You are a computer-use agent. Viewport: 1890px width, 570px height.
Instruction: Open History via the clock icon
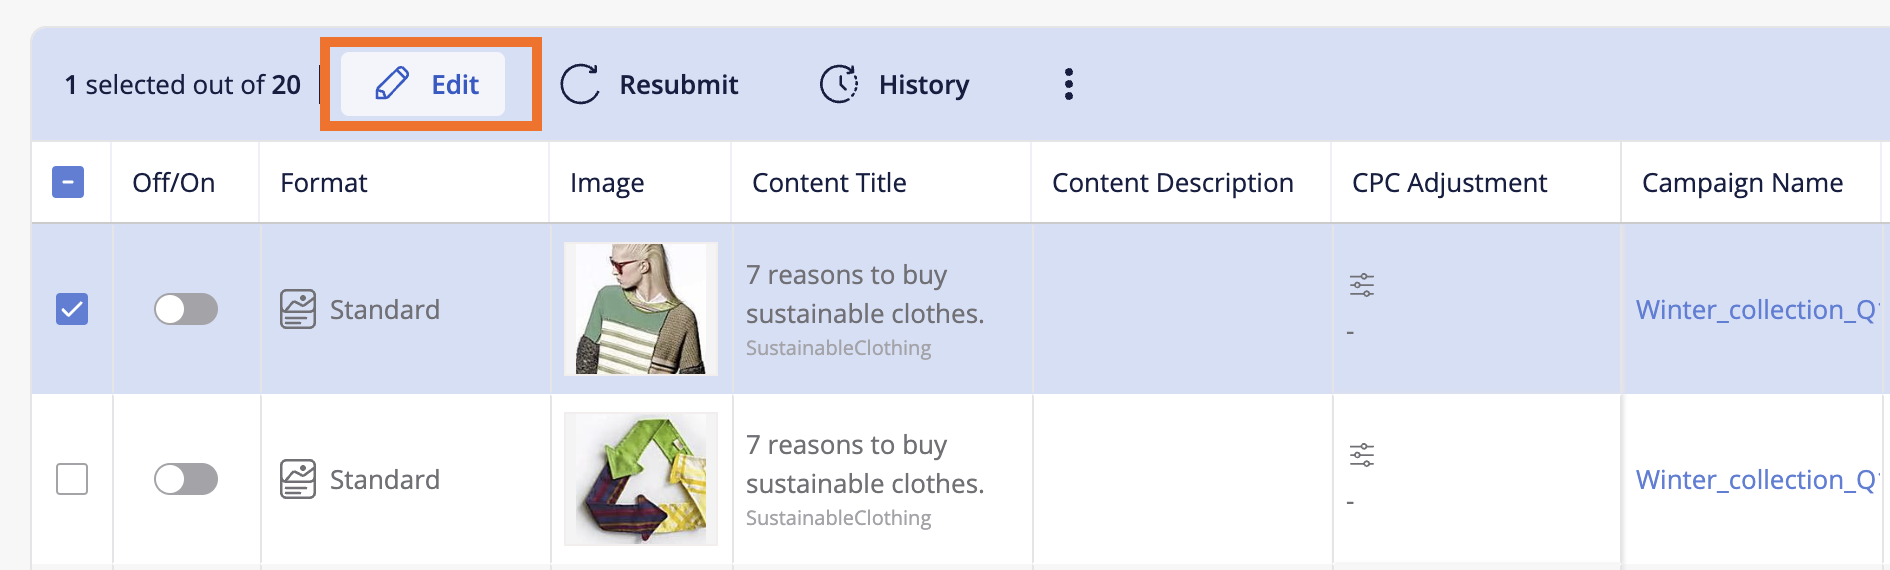click(x=839, y=84)
